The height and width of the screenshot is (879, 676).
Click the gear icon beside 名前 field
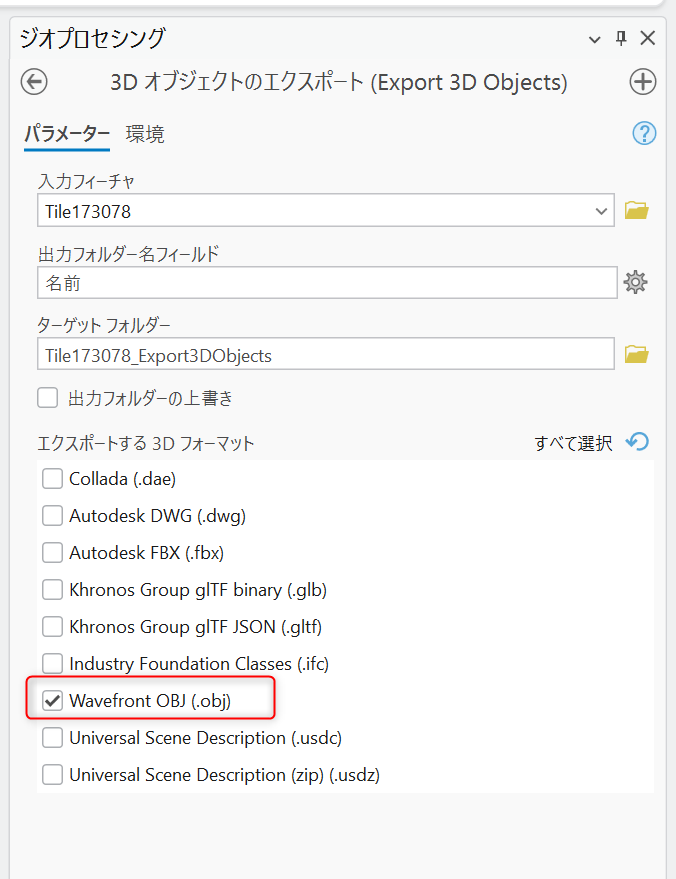click(636, 283)
